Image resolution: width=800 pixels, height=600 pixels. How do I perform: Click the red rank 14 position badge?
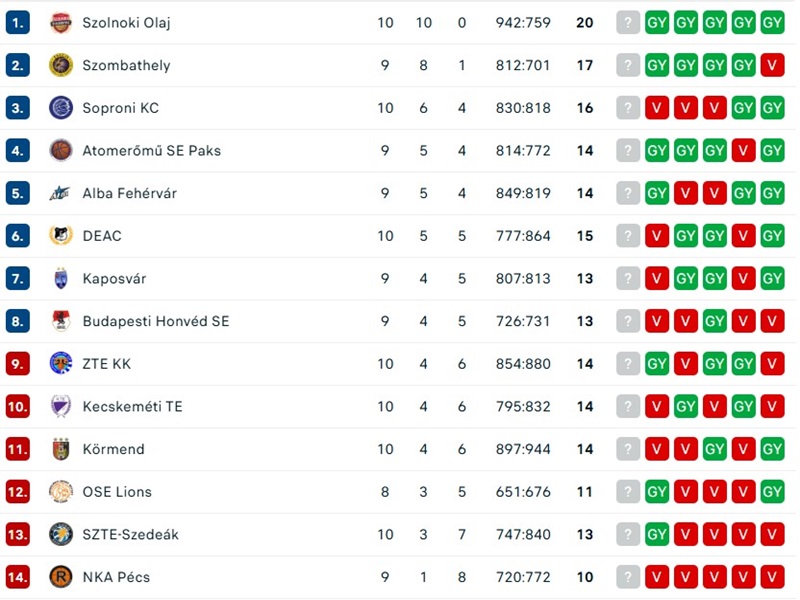18,577
